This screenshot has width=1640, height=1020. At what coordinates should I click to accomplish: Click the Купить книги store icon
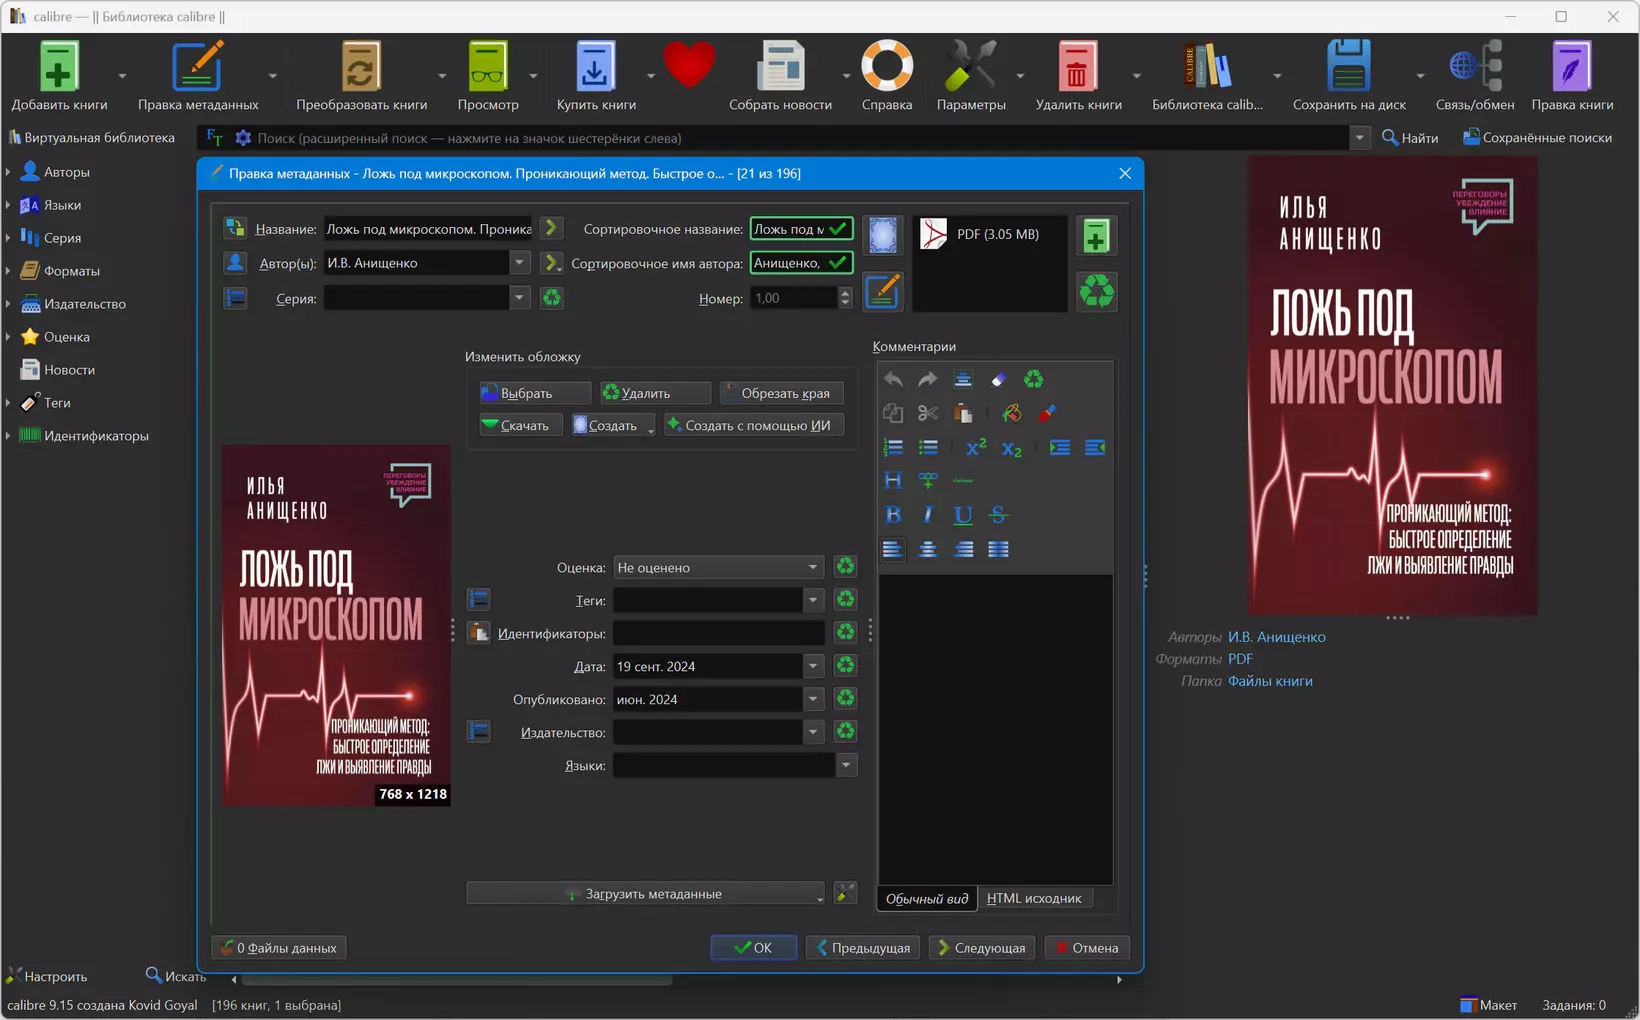(x=596, y=68)
